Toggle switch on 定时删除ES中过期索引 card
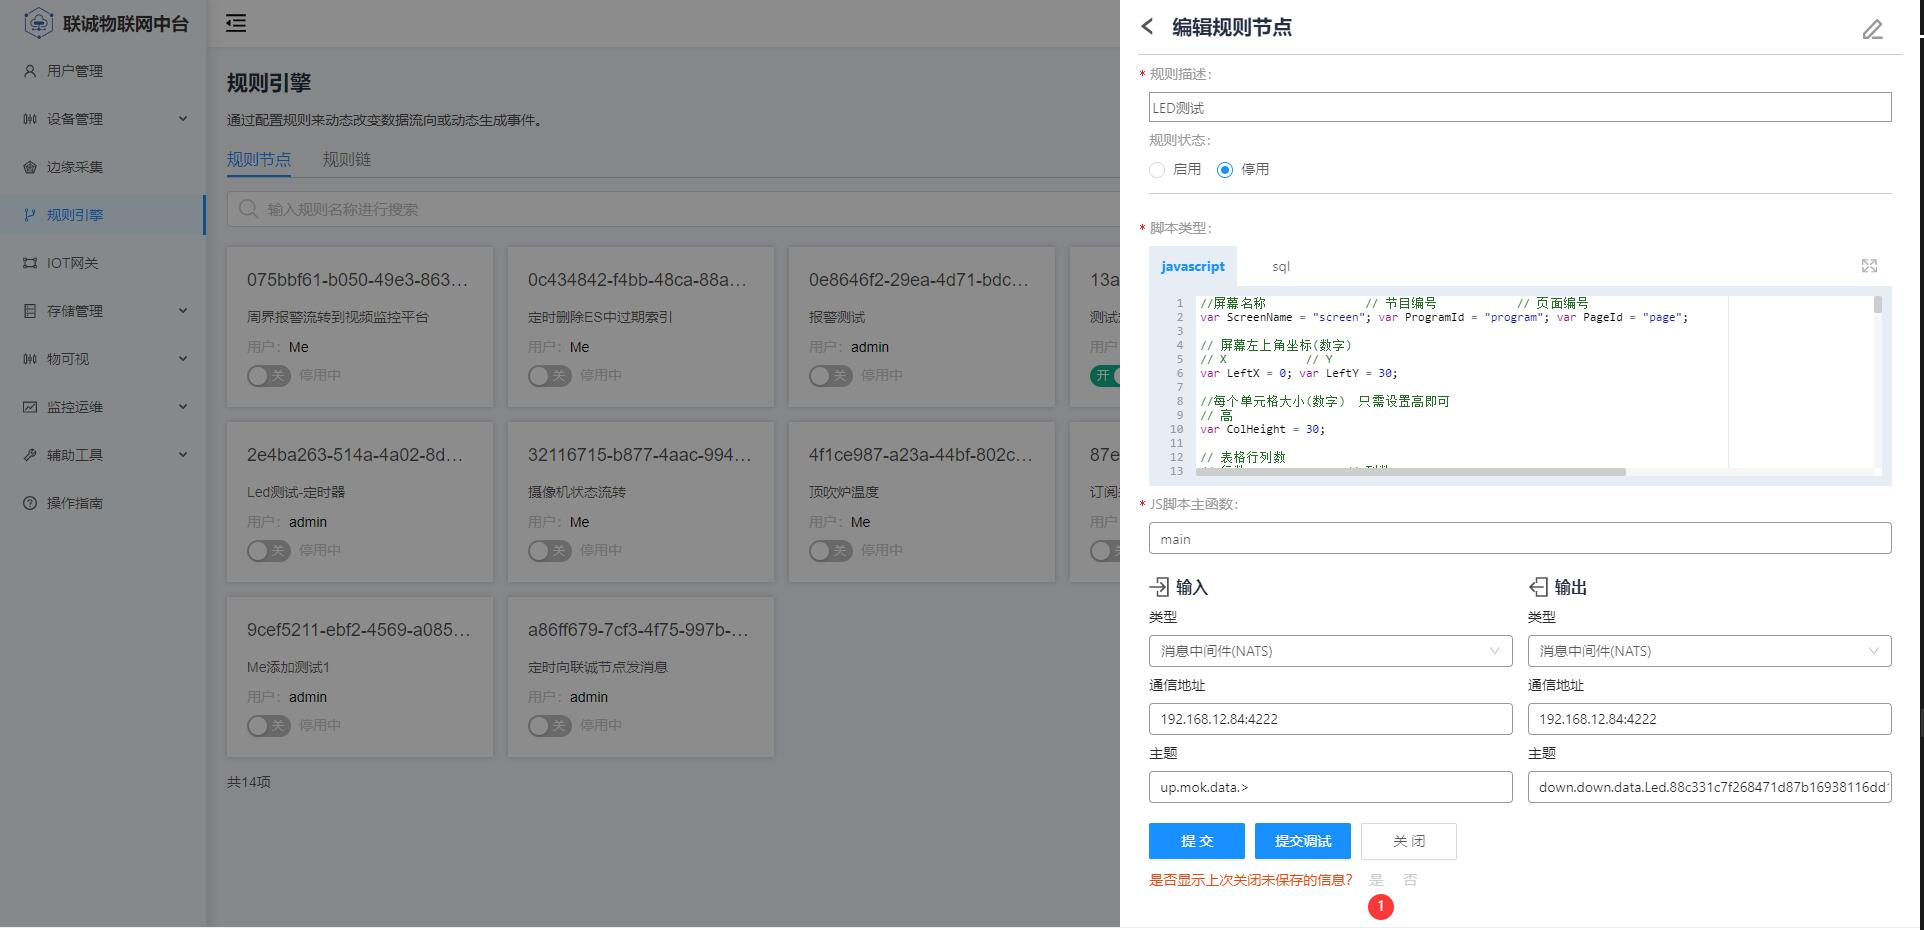Image resolution: width=1924 pixels, height=930 pixels. [x=550, y=376]
